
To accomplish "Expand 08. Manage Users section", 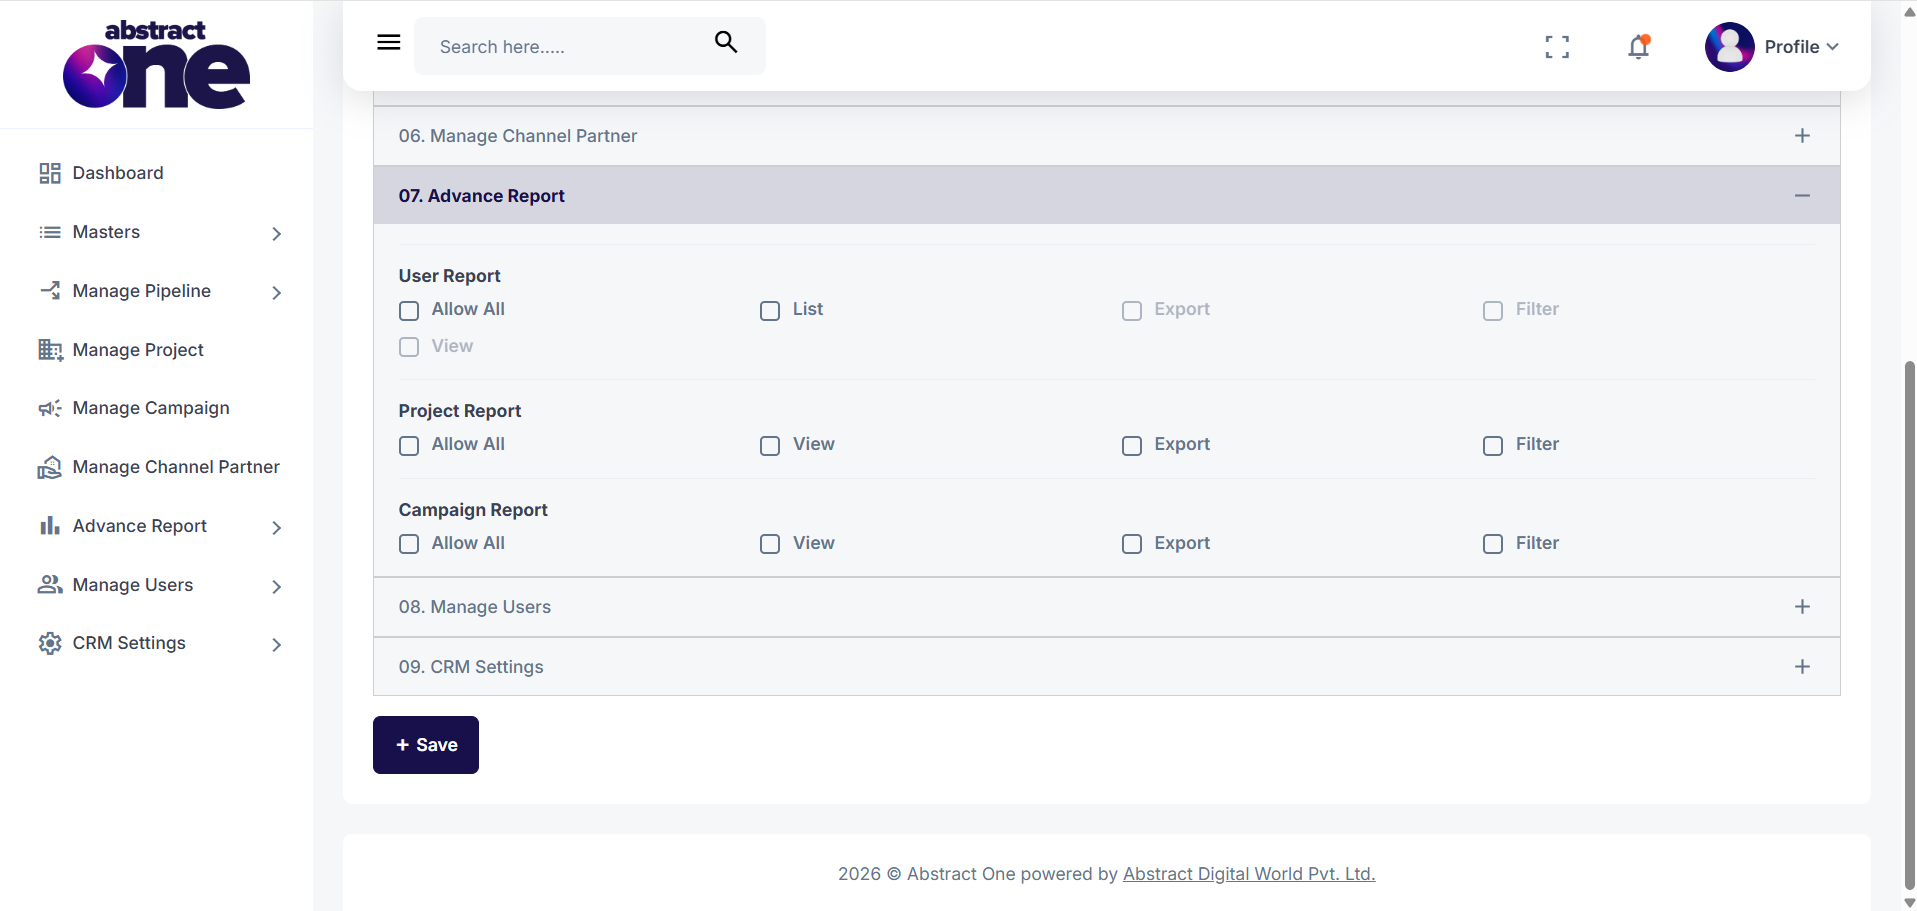I will 1107,607.
